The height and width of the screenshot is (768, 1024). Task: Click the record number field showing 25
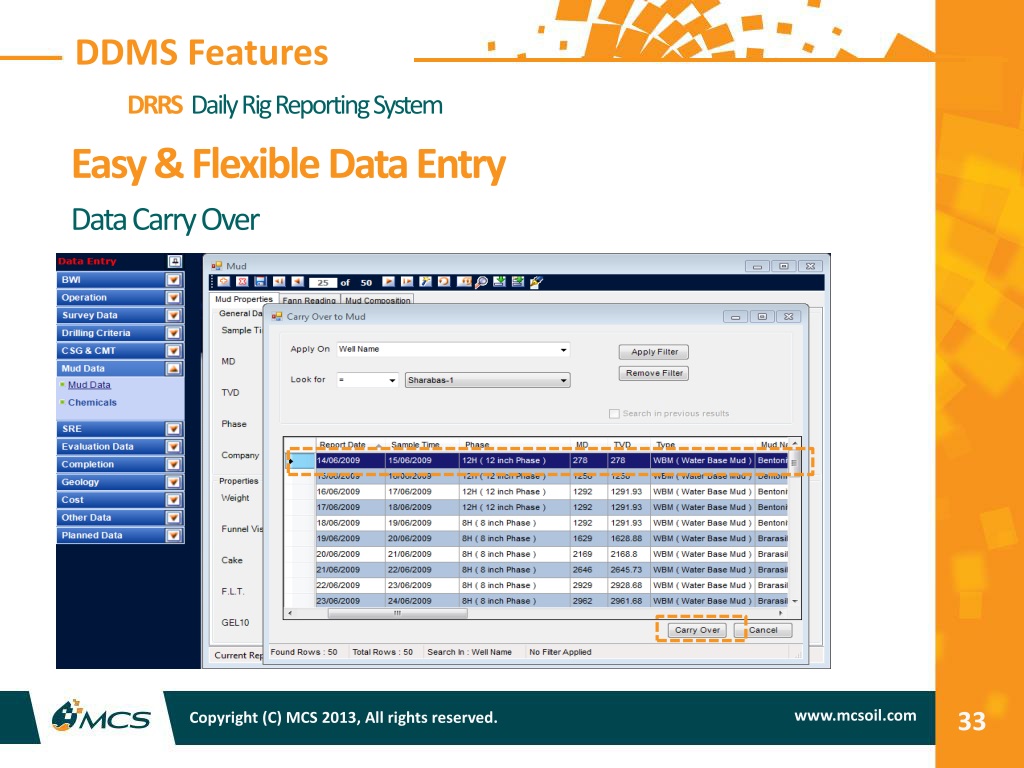click(323, 283)
